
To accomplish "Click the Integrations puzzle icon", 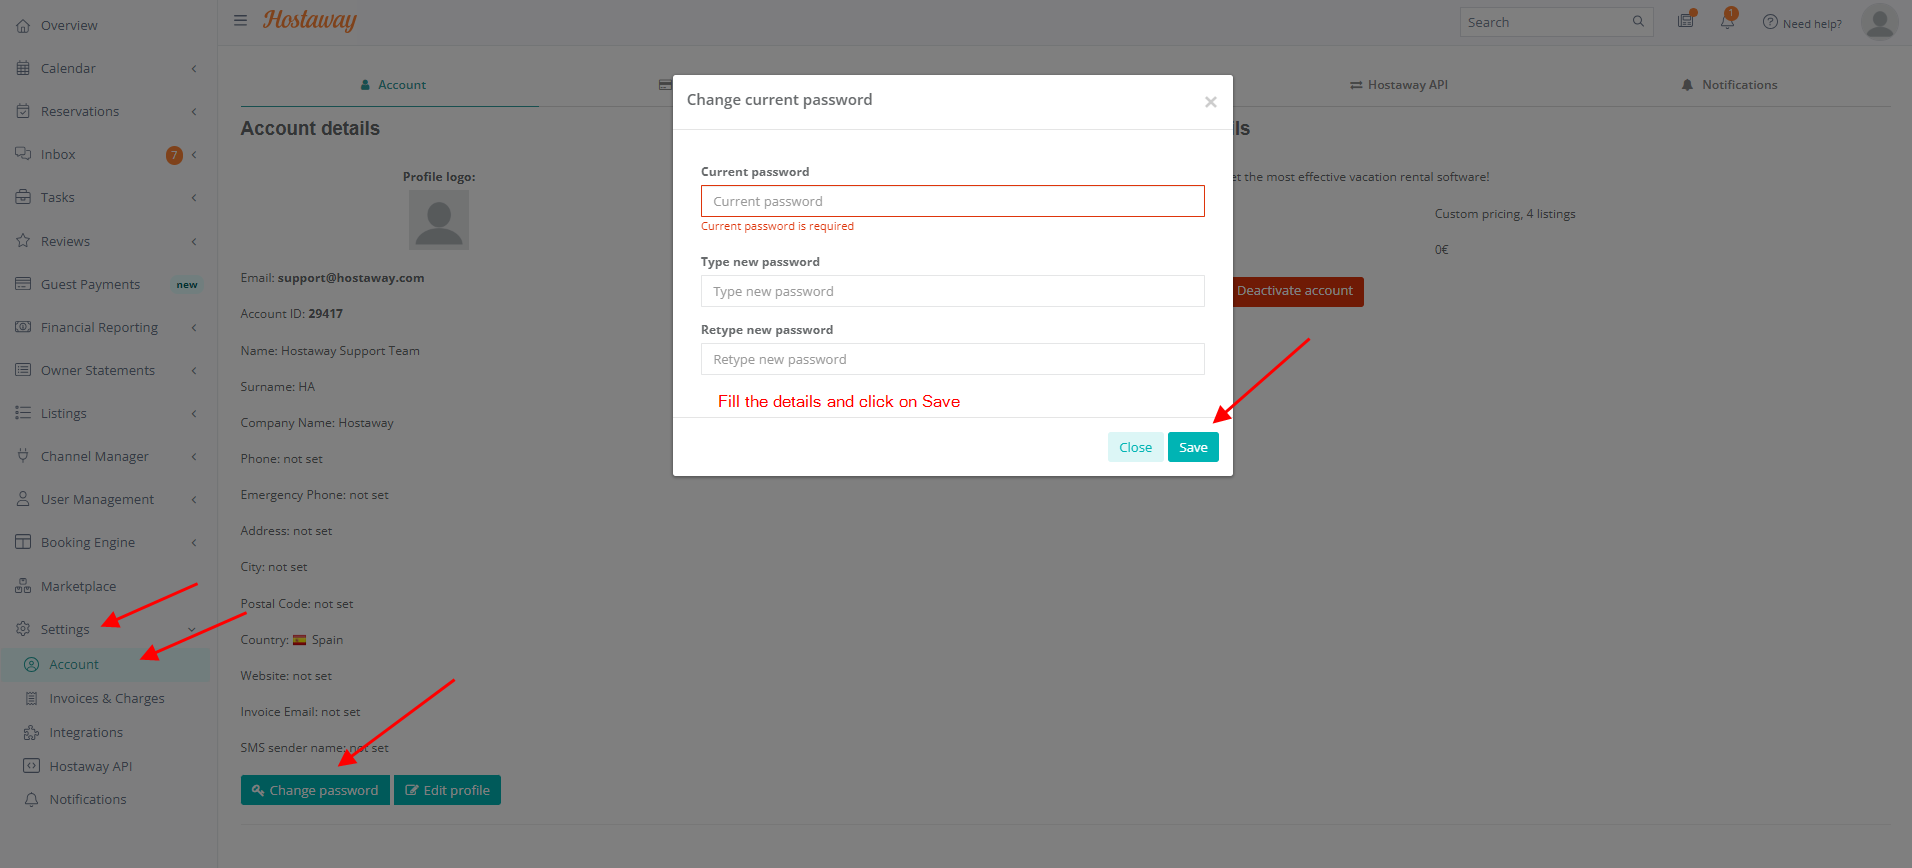I will (x=32, y=732).
